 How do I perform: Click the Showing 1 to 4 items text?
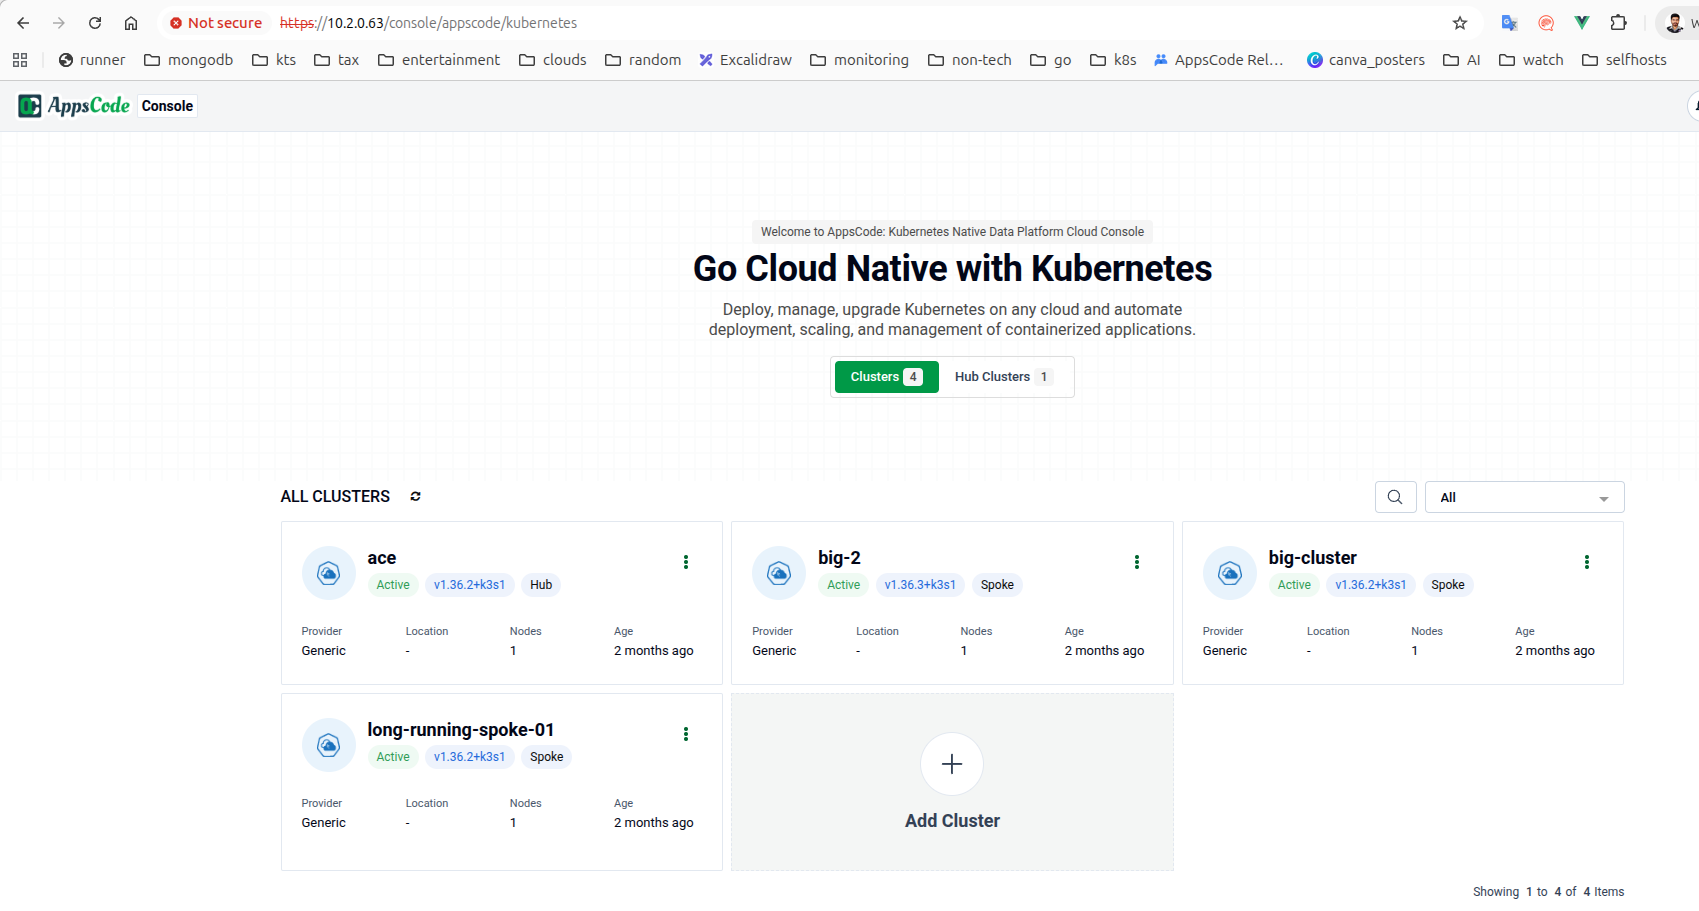(1548, 892)
